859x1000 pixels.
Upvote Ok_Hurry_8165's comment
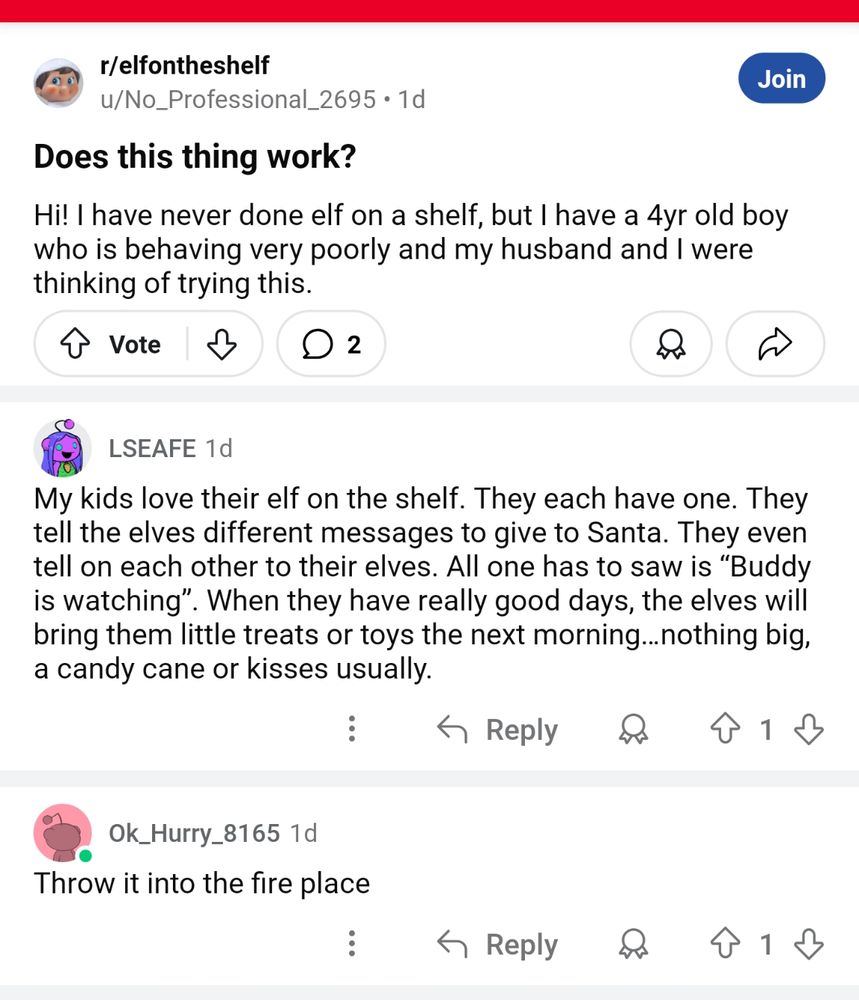(724, 944)
